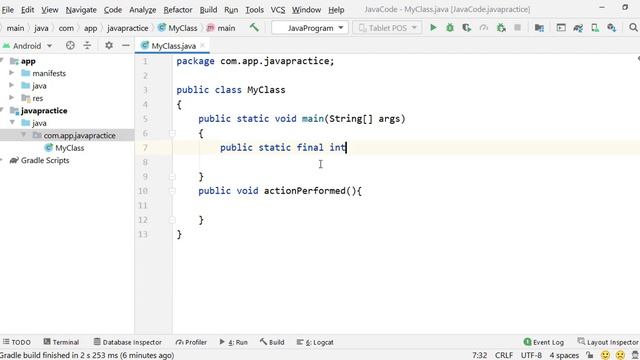Click the Select Opened File target icon
Image resolution: width=640 pixels, height=360 pixels.
tap(70, 45)
